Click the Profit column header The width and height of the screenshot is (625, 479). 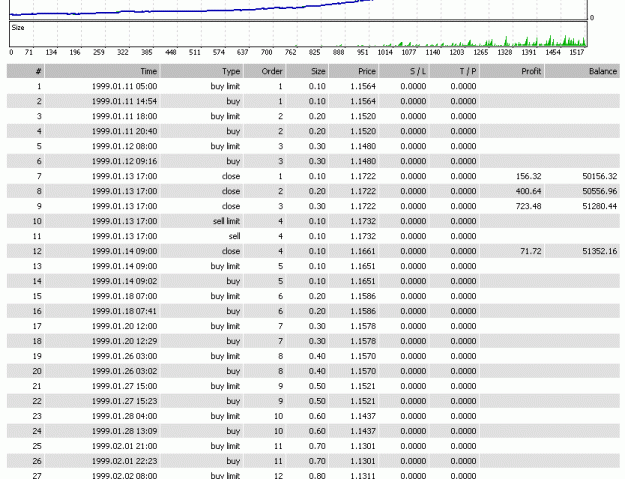[512, 71]
